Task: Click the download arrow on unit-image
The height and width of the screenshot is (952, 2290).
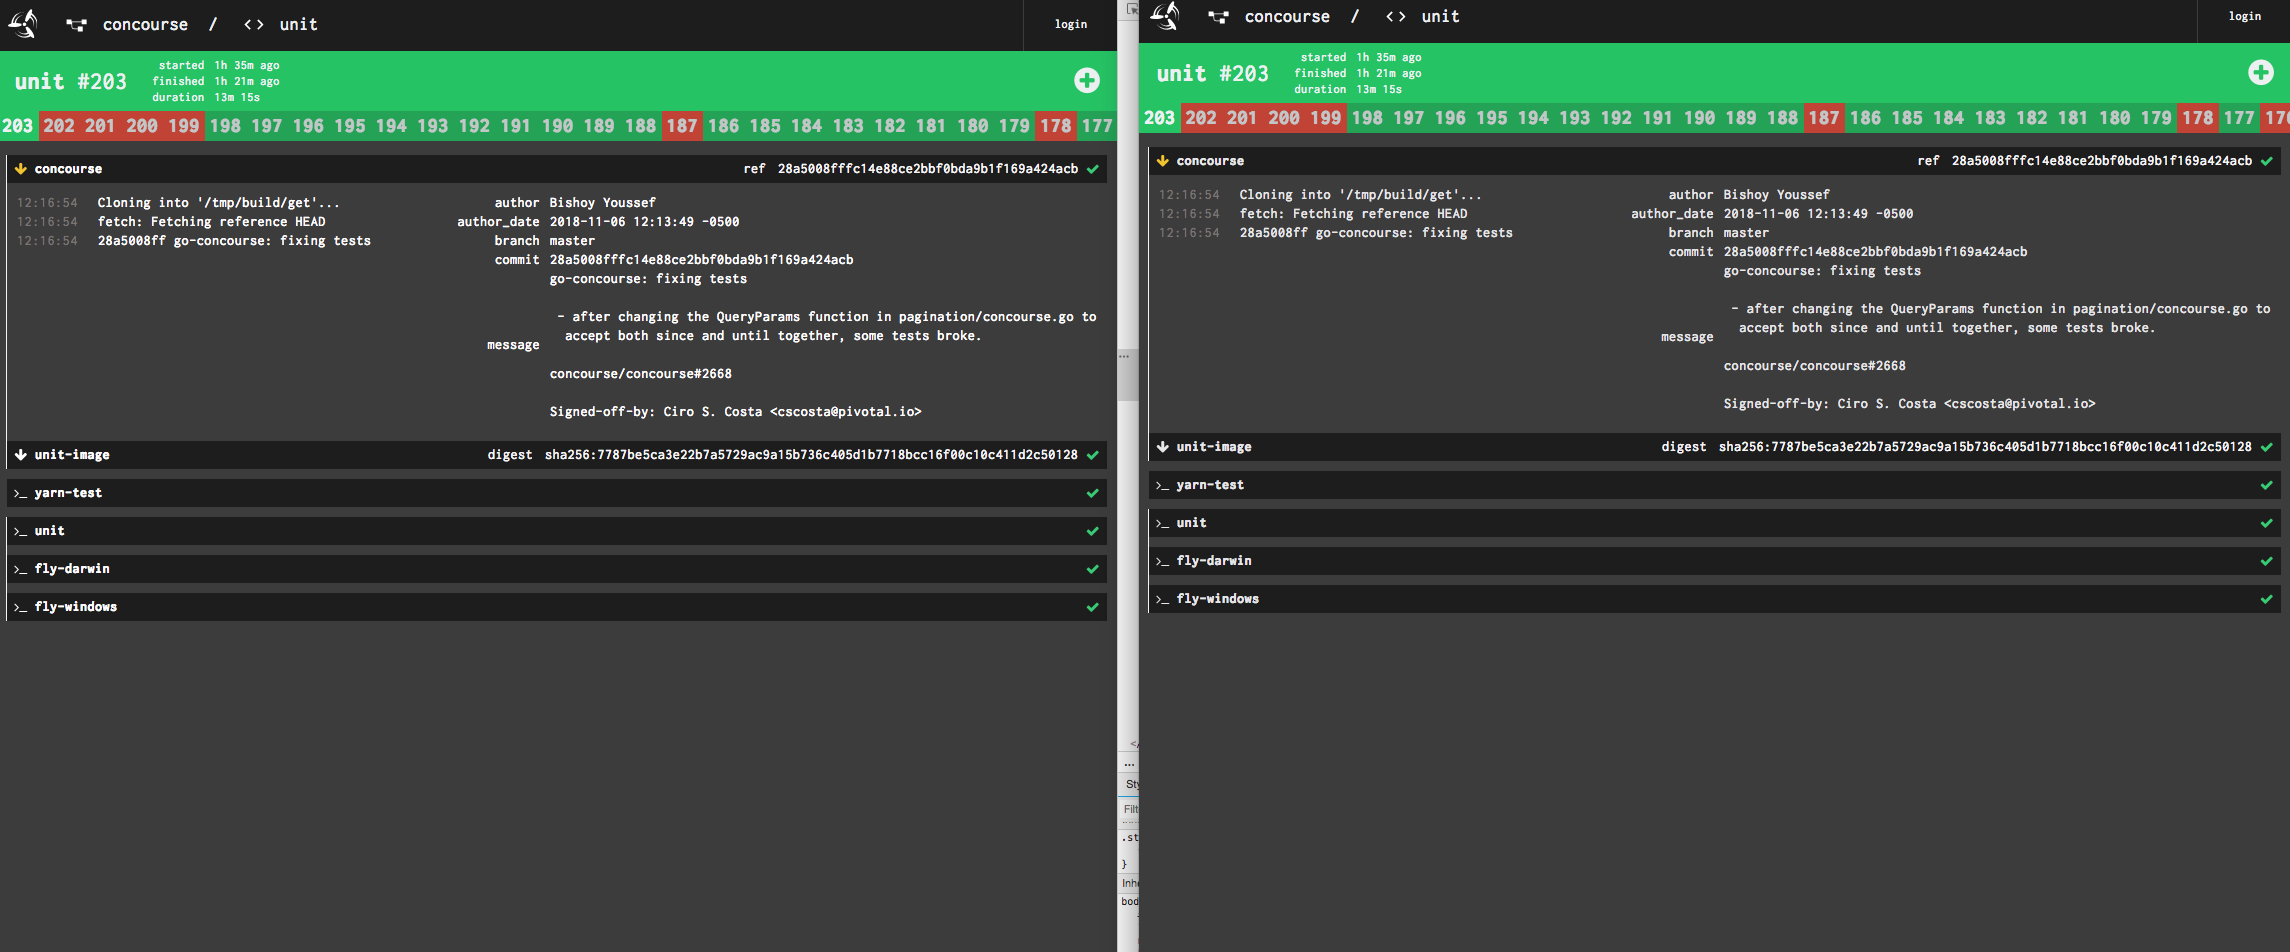Action: click(x=21, y=454)
